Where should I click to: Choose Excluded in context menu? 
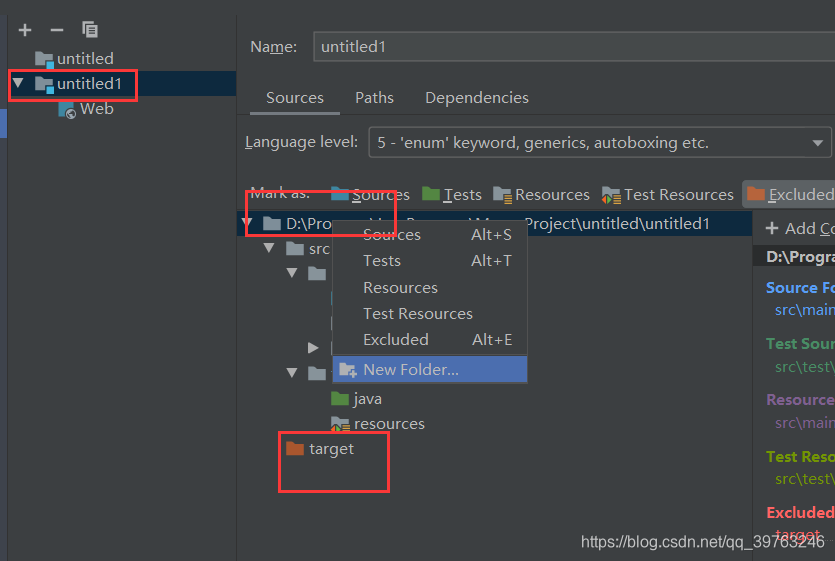tap(430, 340)
